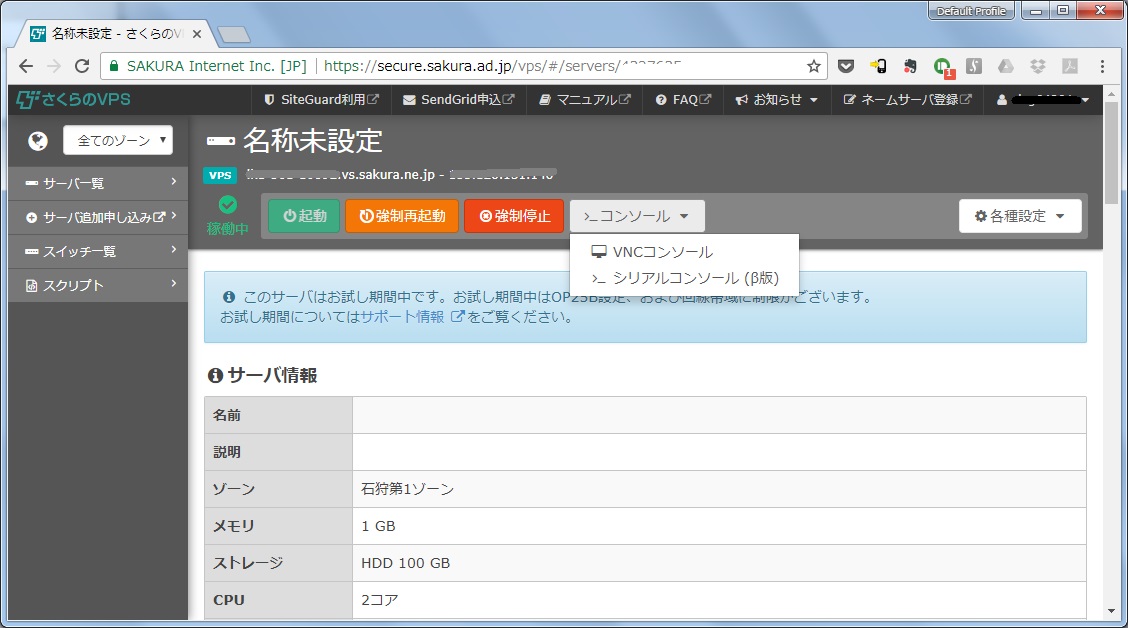
Task: Open the マニュアル link
Action: [x=585, y=100]
